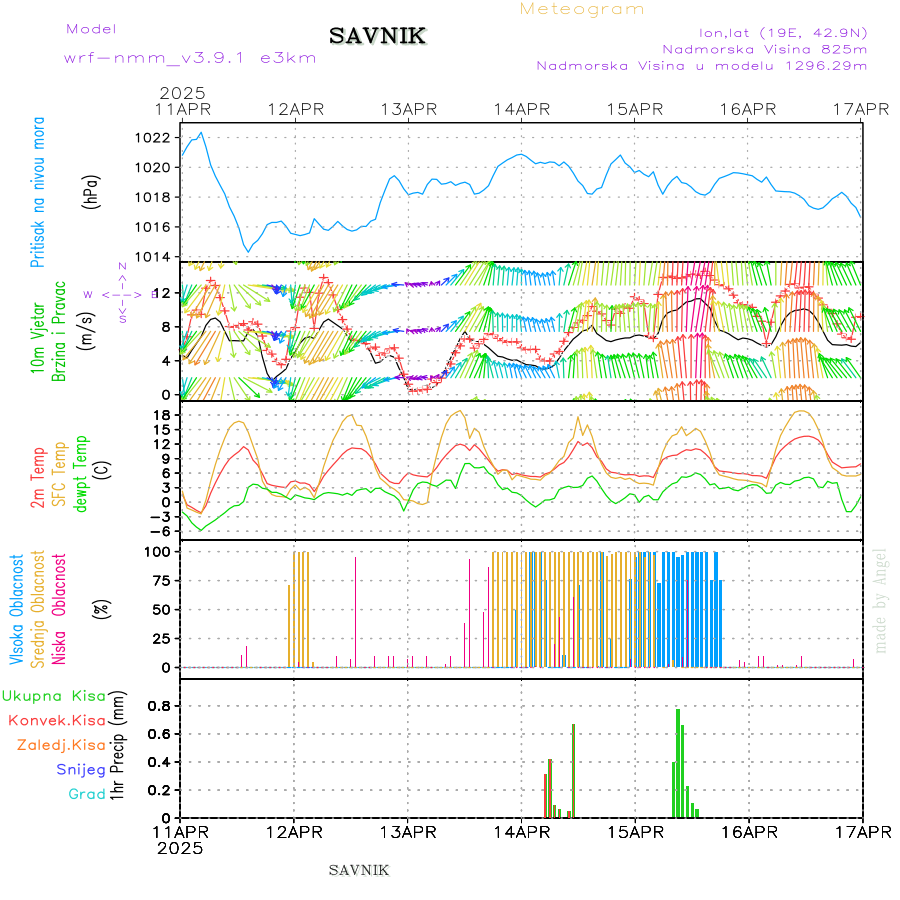900x900 pixels.
Task: Select the blue Snijeg legend entry
Action: pyautogui.click(x=81, y=769)
